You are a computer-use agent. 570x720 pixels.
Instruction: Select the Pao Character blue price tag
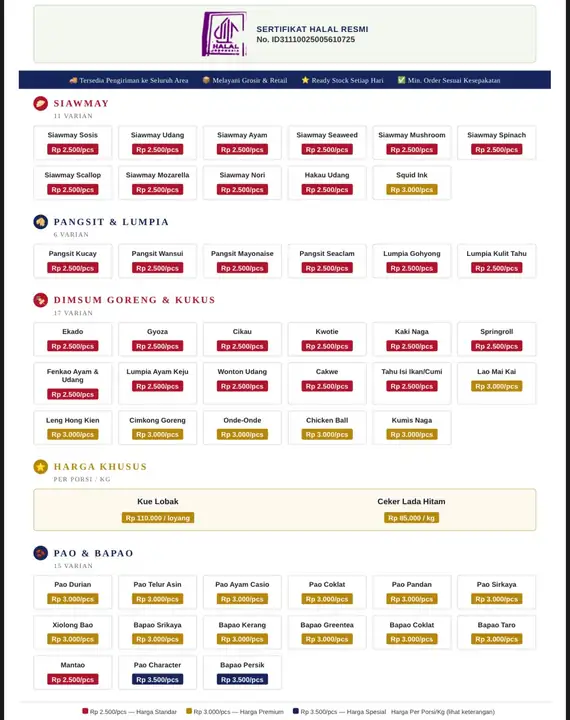pyautogui.click(x=158, y=680)
